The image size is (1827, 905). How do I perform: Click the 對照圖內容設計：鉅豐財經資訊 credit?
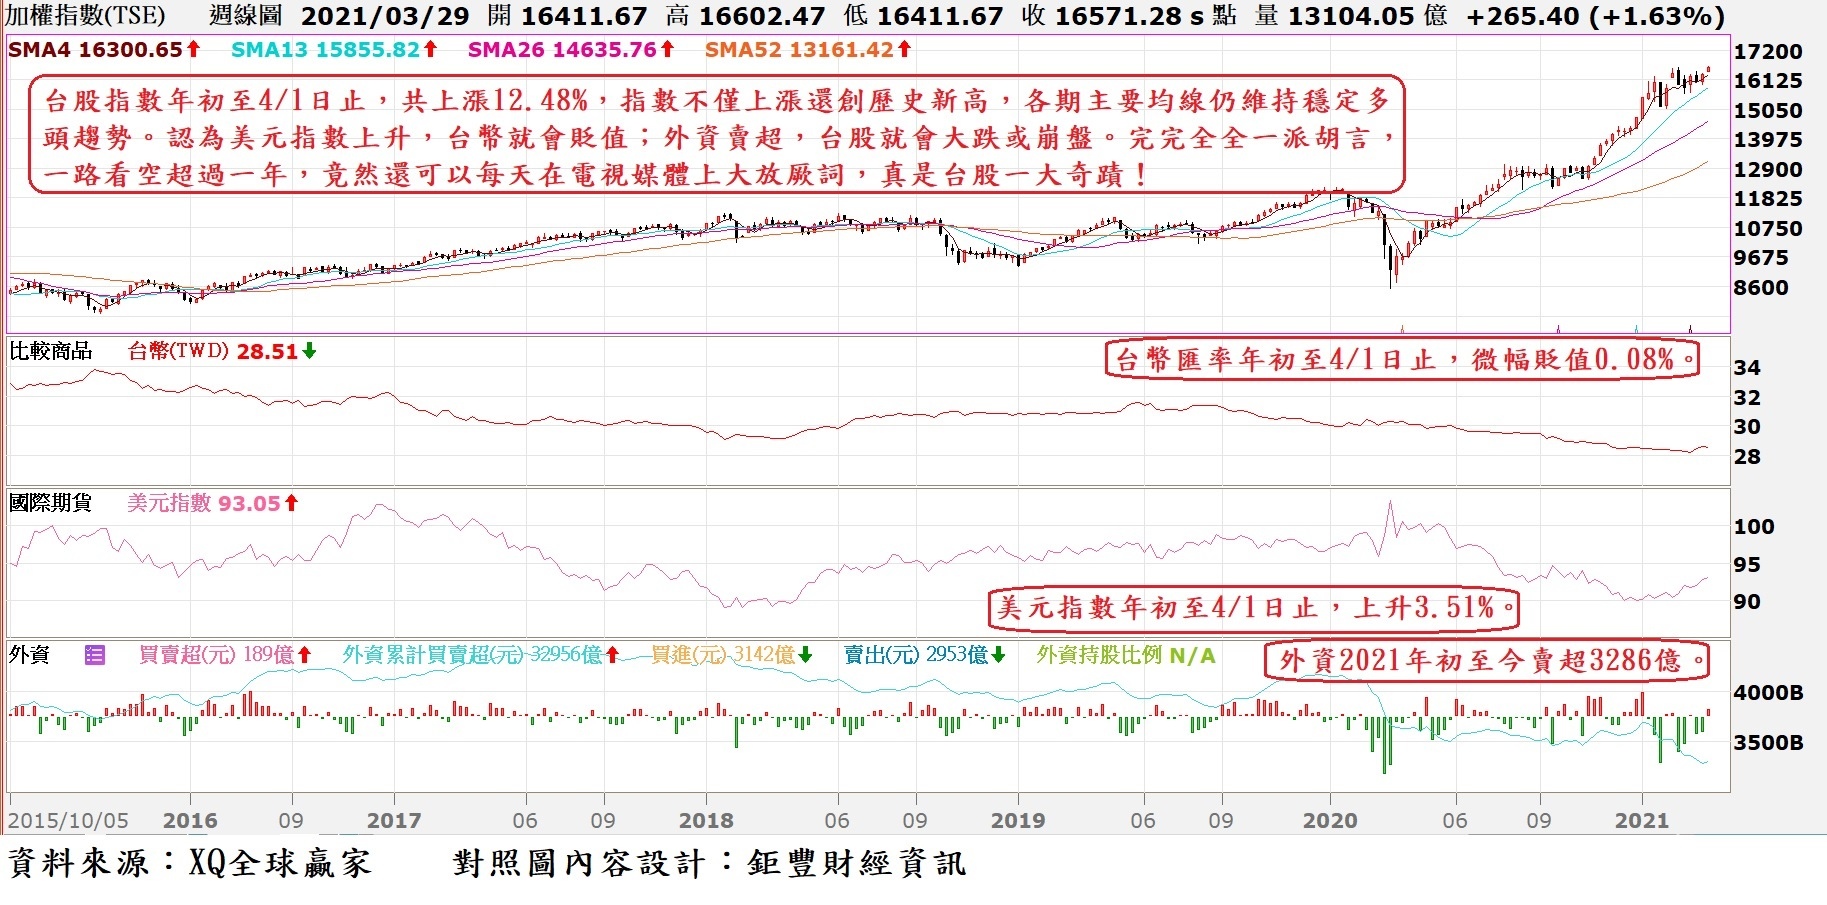[x=710, y=864]
